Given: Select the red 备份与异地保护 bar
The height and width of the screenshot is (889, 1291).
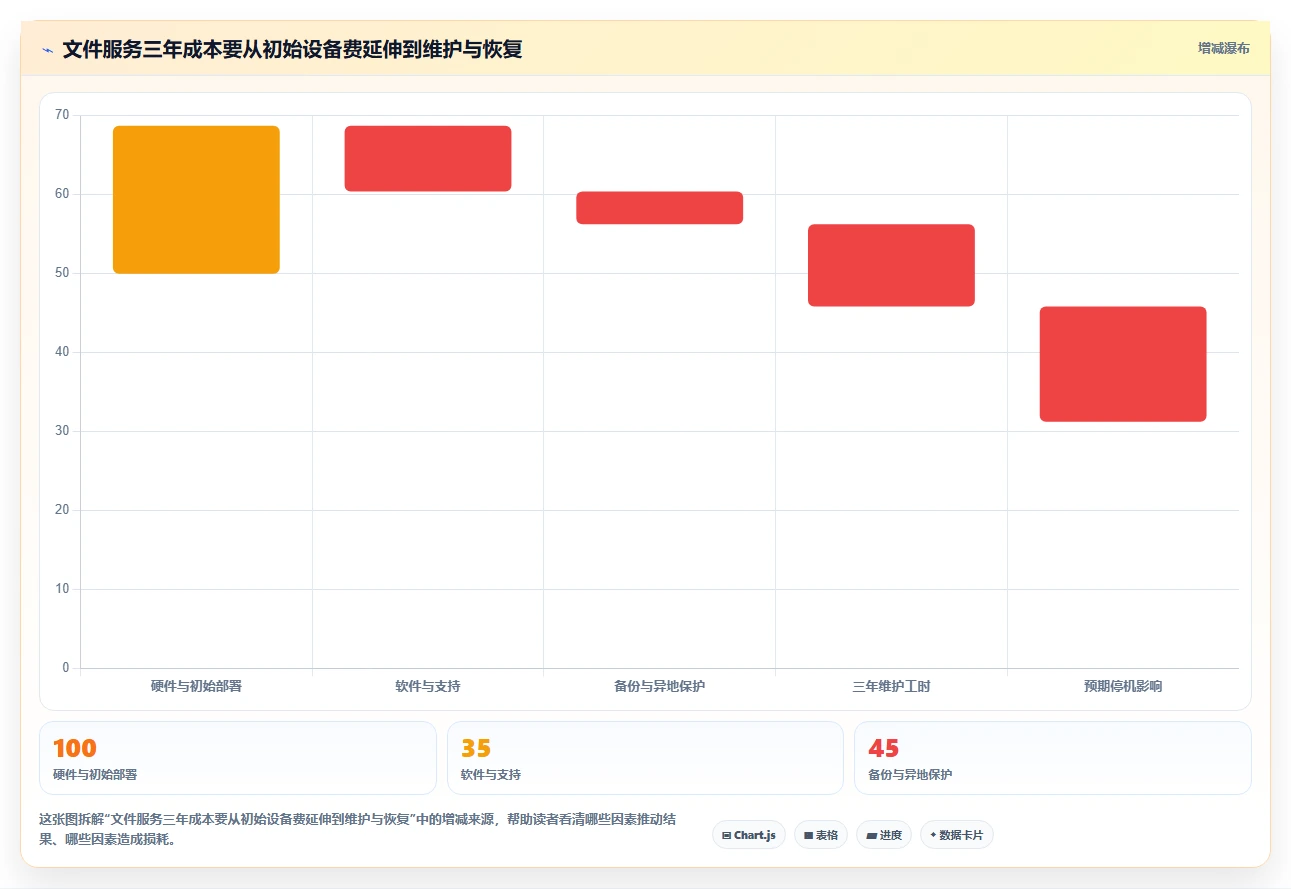Looking at the screenshot, I should point(660,208).
